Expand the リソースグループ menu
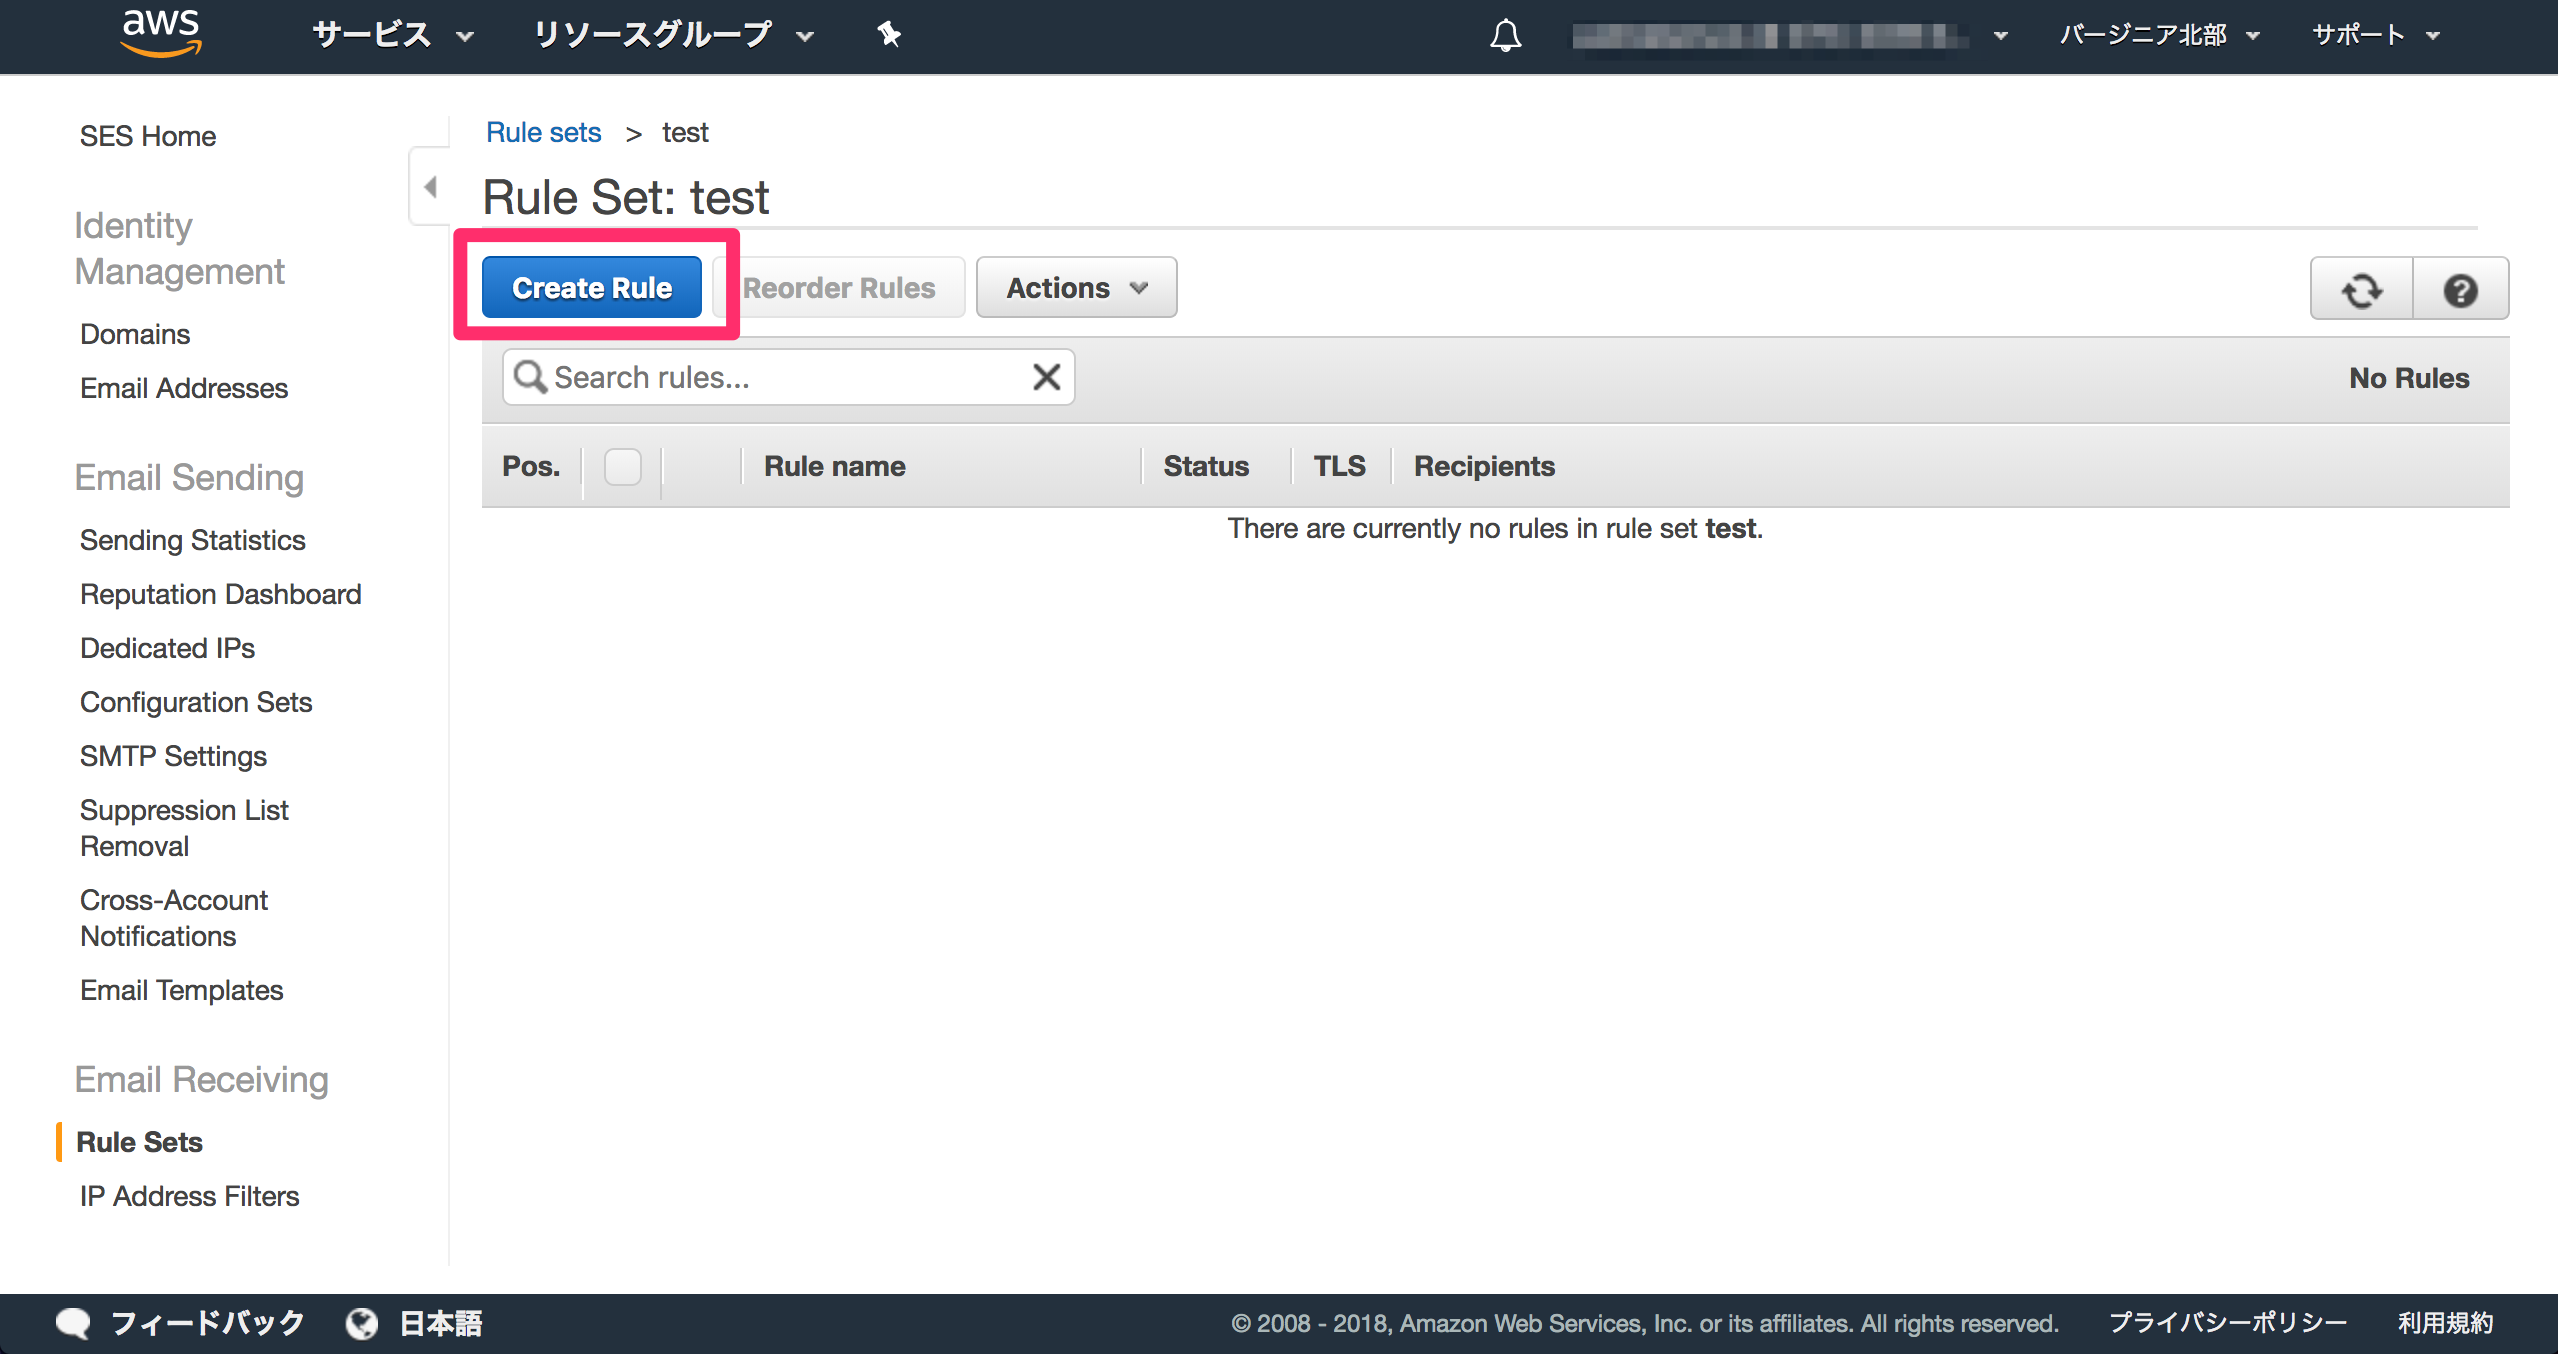2558x1354 pixels. 673,35
